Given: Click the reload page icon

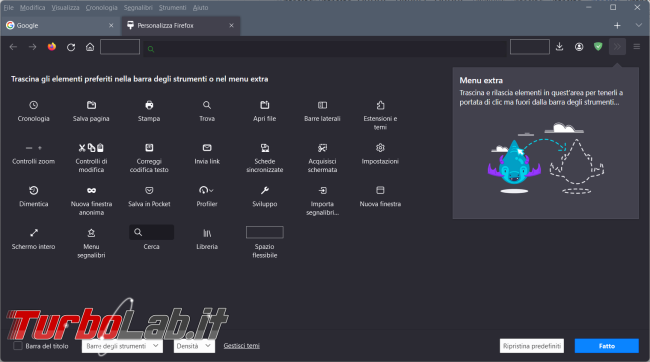Looking at the screenshot, I should (x=71, y=47).
